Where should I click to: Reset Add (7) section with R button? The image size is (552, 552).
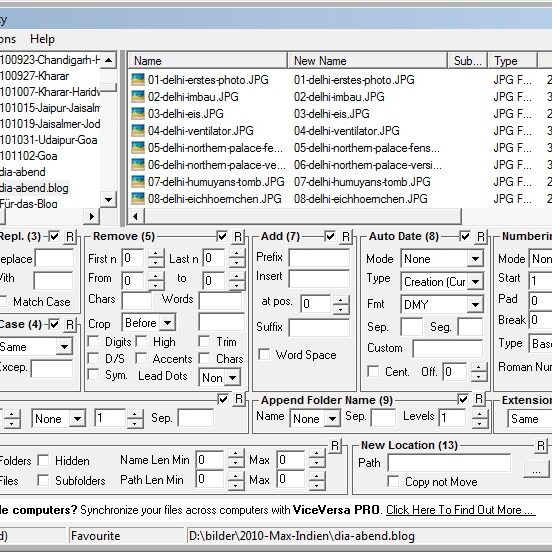tap(346, 237)
